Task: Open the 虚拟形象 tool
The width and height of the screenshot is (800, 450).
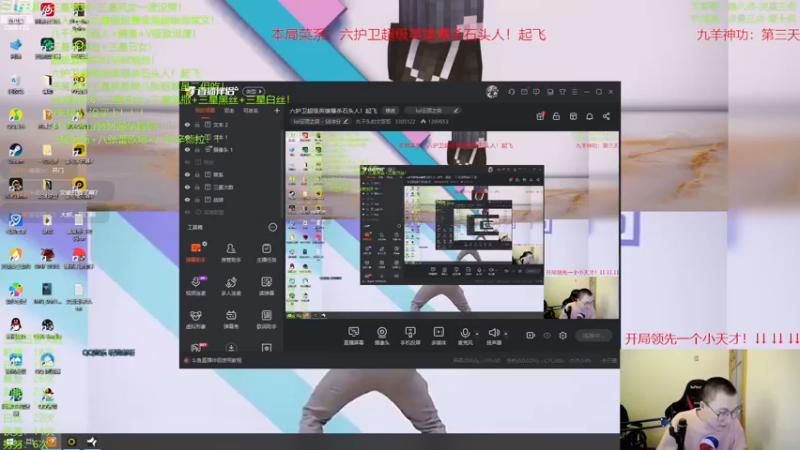Action: pyautogui.click(x=196, y=319)
